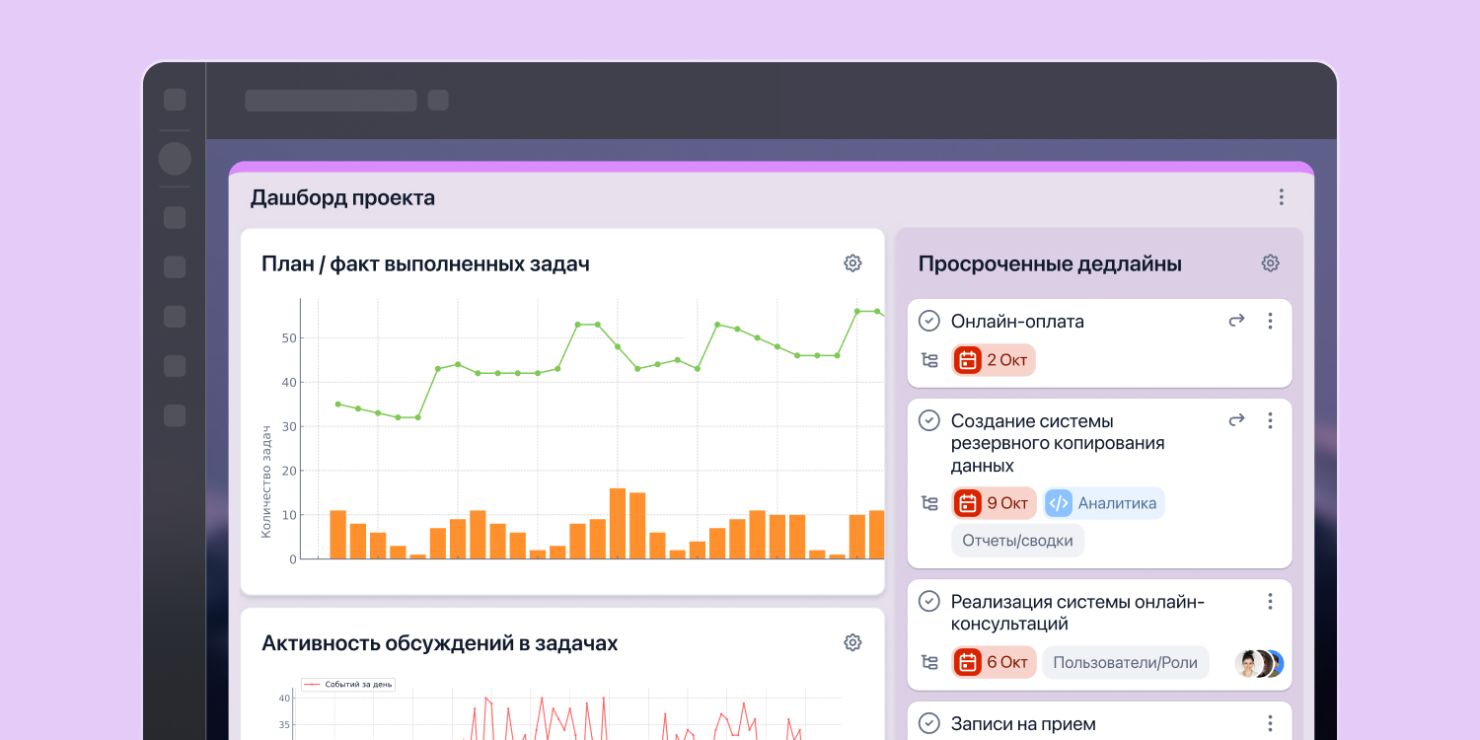Mark Онлайн-оплата task as complete
Viewport: 1480px width, 740px height.
tap(929, 321)
